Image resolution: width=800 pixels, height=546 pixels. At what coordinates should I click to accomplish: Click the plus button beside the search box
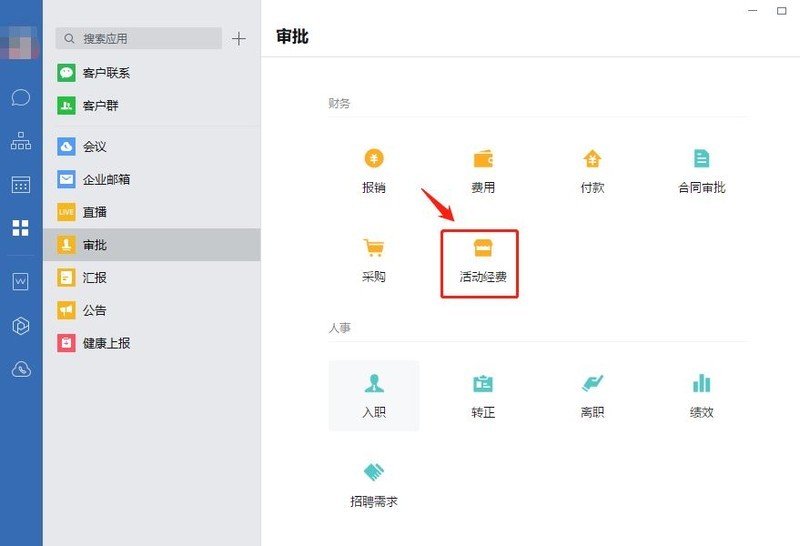tap(238, 39)
